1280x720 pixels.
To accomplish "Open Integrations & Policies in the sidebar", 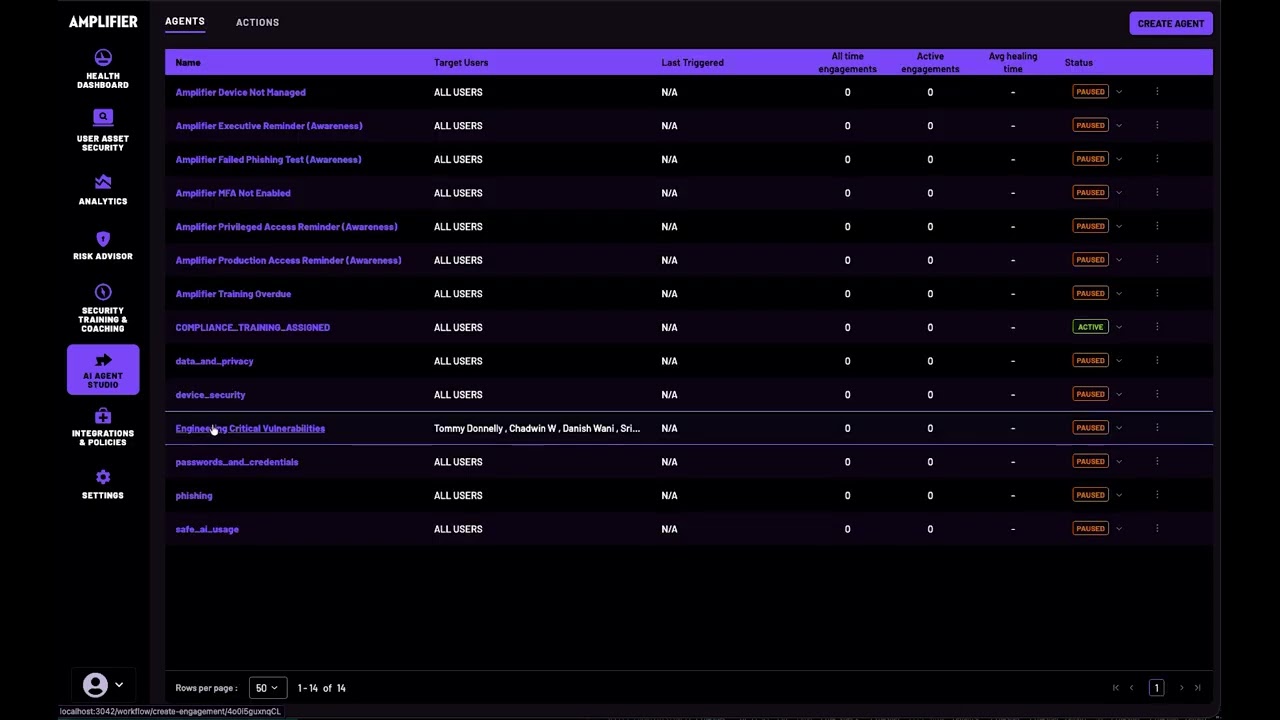I will pyautogui.click(x=103, y=427).
